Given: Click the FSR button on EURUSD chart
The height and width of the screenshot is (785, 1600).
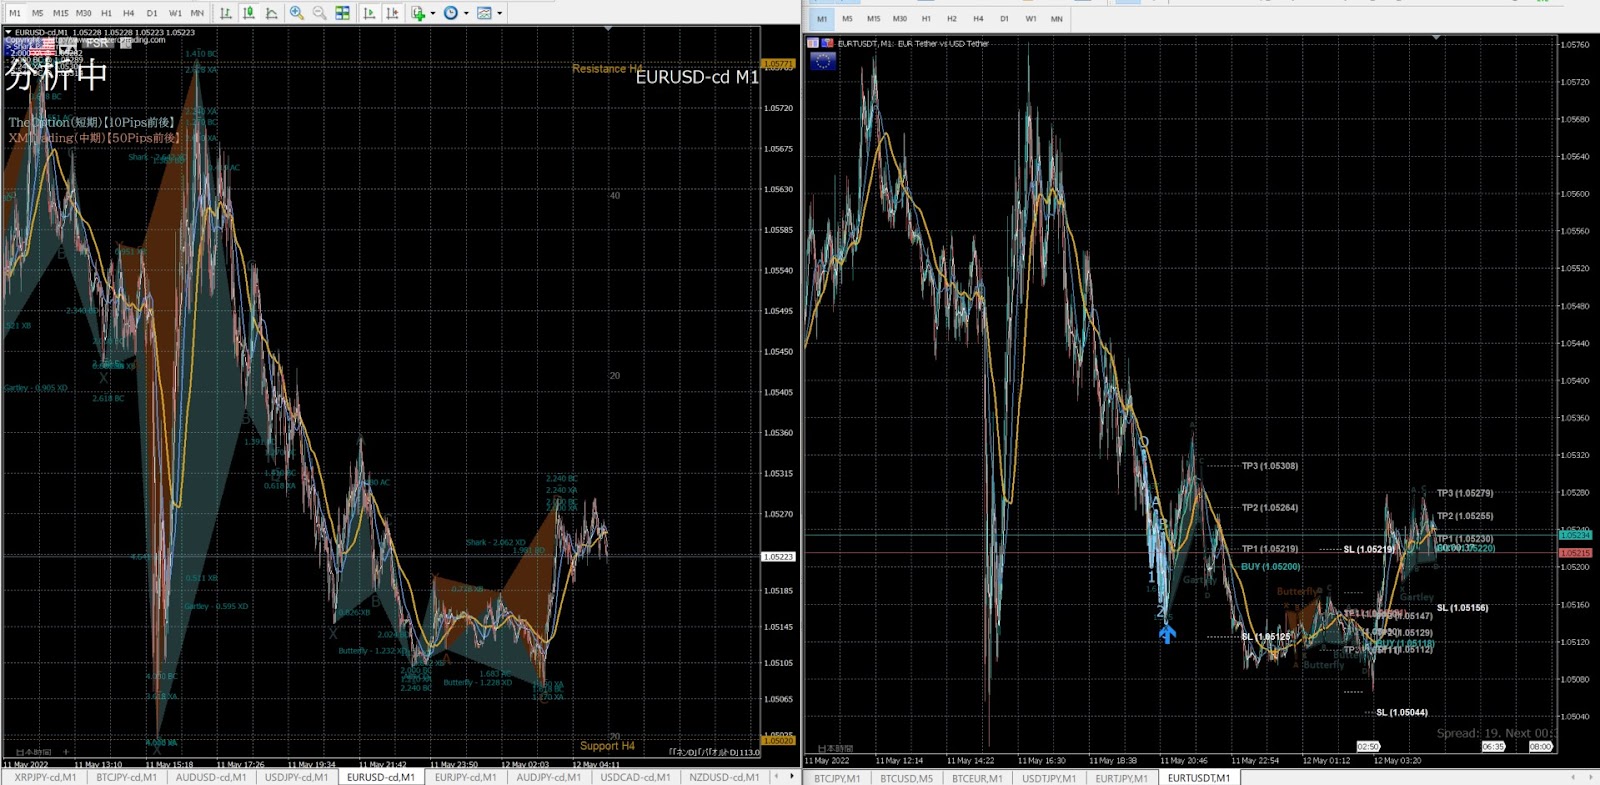Looking at the screenshot, I should pyautogui.click(x=97, y=43).
